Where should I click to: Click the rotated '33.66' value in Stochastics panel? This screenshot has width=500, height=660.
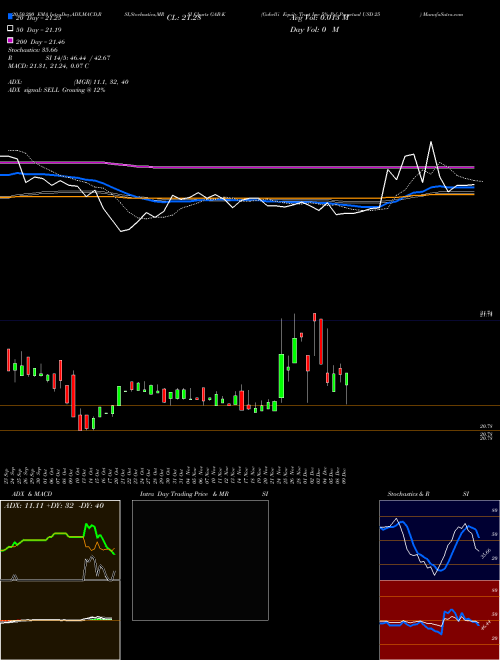486,552
